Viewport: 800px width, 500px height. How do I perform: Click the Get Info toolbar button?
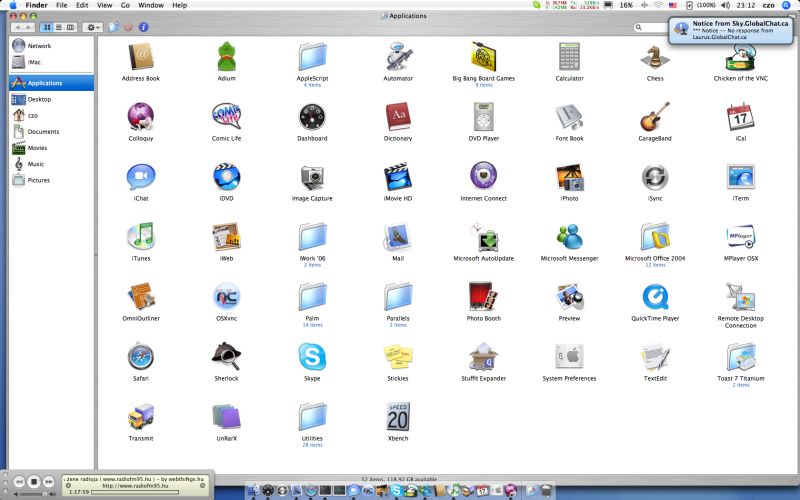(x=143, y=27)
